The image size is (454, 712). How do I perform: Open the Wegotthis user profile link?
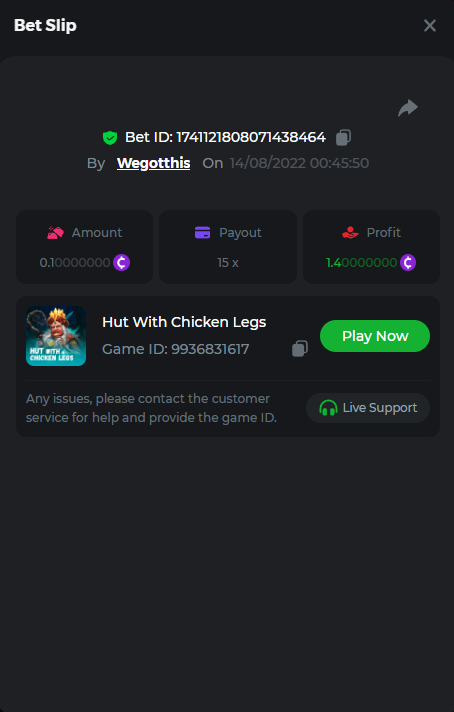(153, 163)
